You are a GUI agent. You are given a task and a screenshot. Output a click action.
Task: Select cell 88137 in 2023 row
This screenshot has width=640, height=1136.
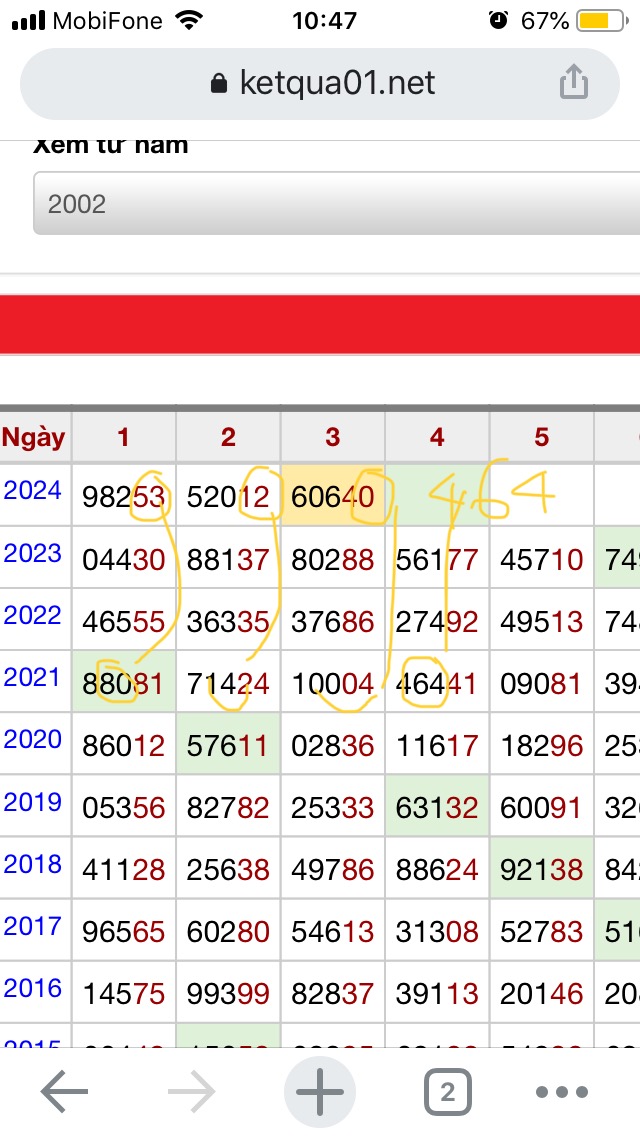click(x=228, y=559)
